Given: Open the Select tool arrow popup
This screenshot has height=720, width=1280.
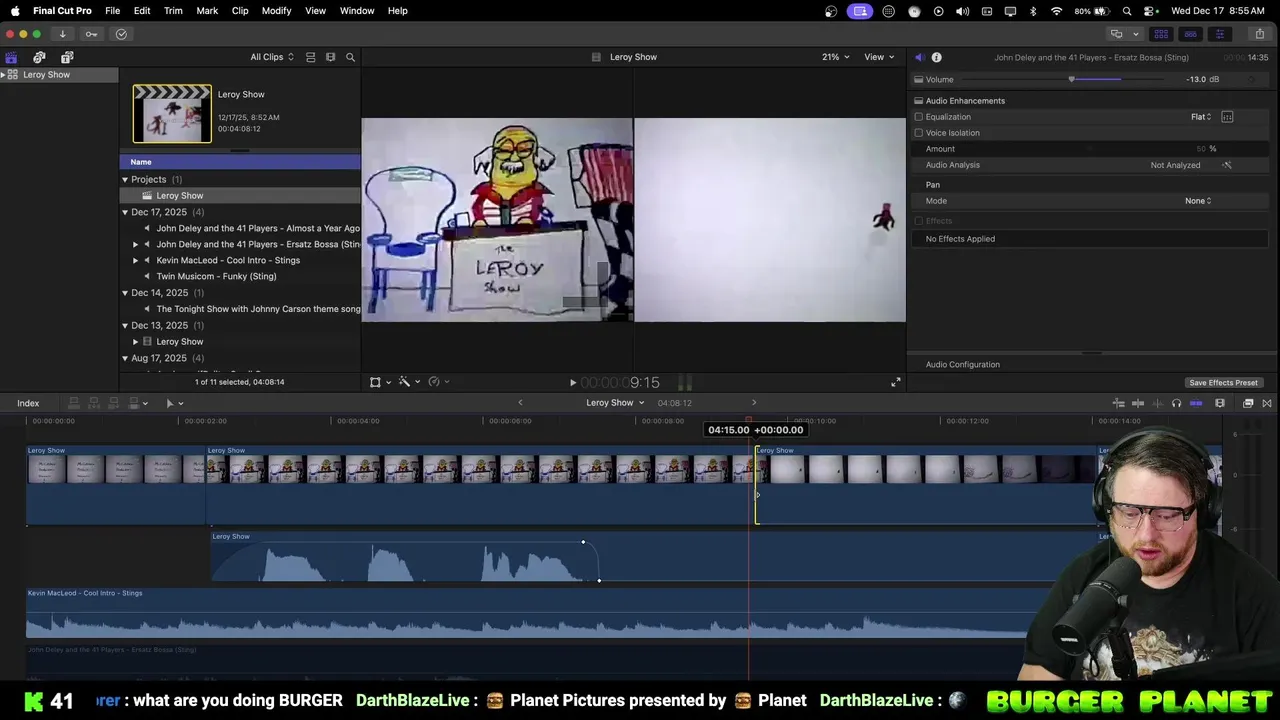Looking at the screenshot, I should pos(174,403).
